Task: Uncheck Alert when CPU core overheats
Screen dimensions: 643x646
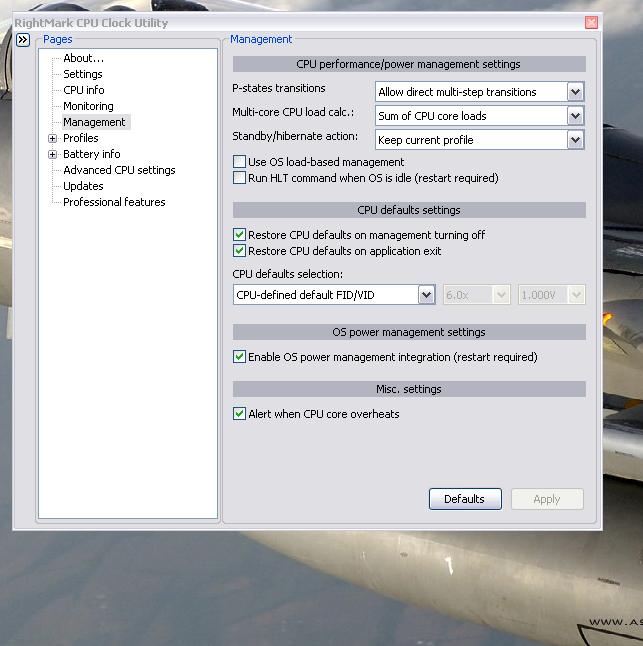Action: [239, 414]
